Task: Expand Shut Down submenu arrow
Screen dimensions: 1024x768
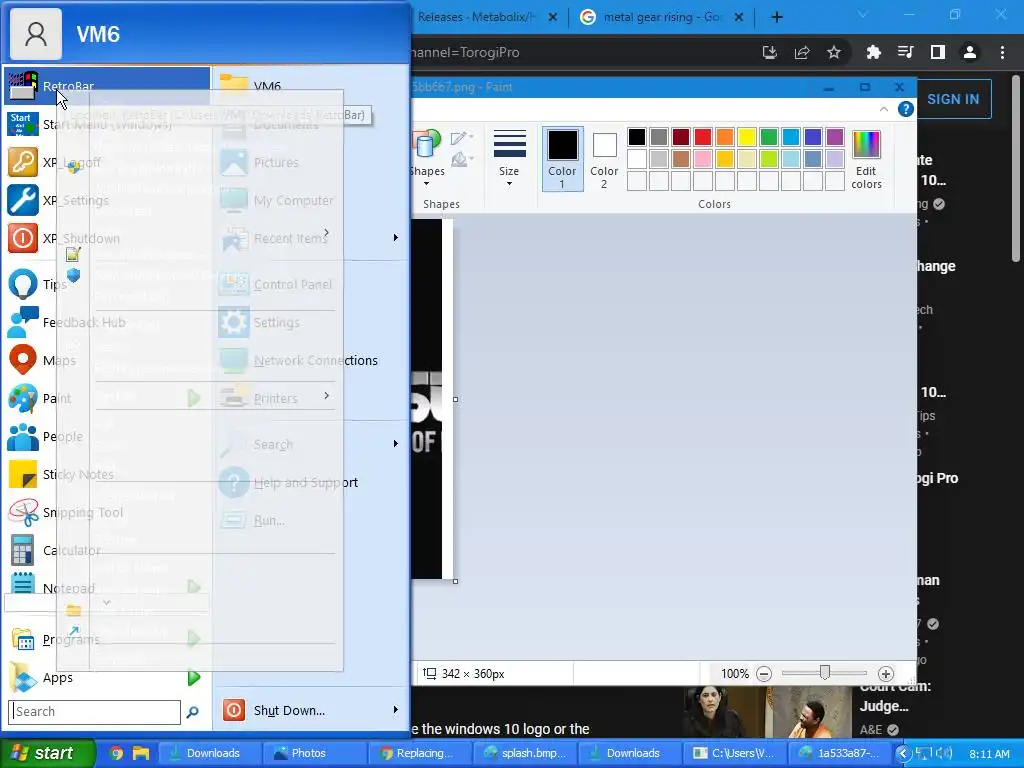Action: tap(396, 710)
